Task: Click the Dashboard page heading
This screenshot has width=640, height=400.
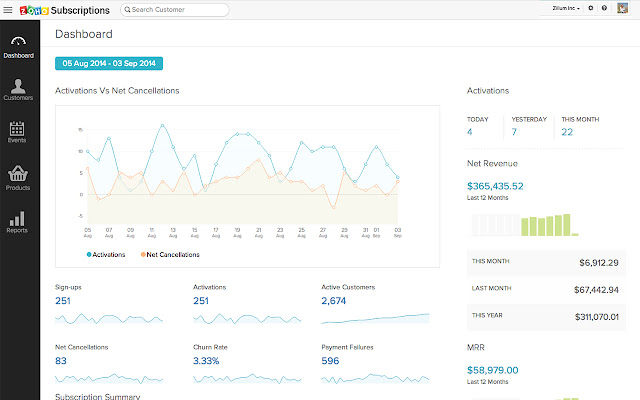Action: (x=84, y=34)
